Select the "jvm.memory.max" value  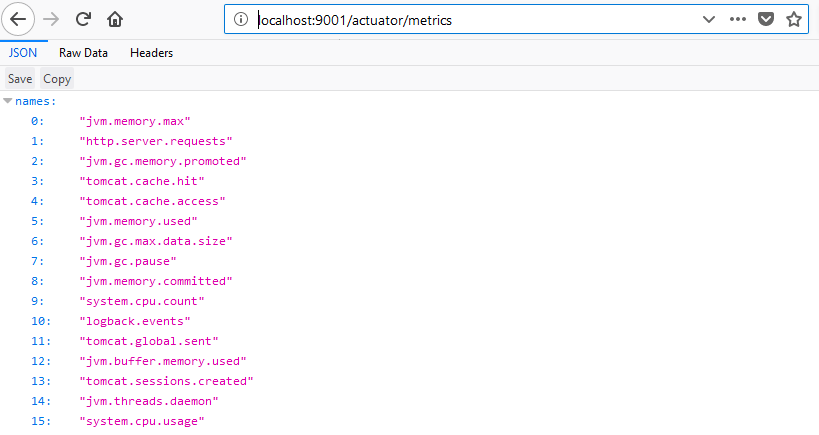(134, 121)
